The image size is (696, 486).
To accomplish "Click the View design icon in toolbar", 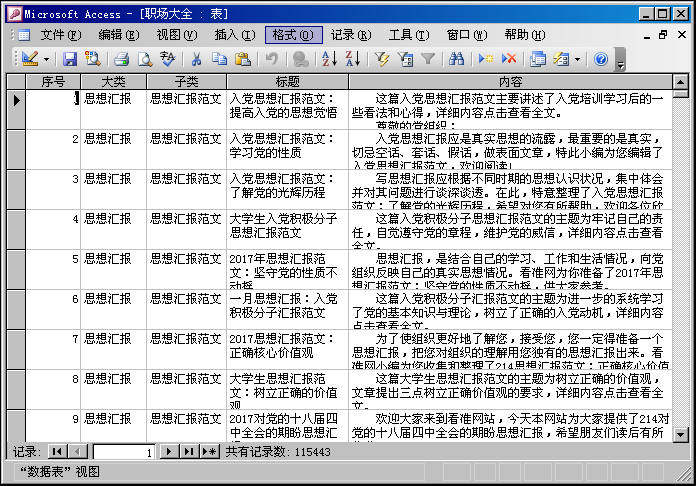I will point(30,59).
